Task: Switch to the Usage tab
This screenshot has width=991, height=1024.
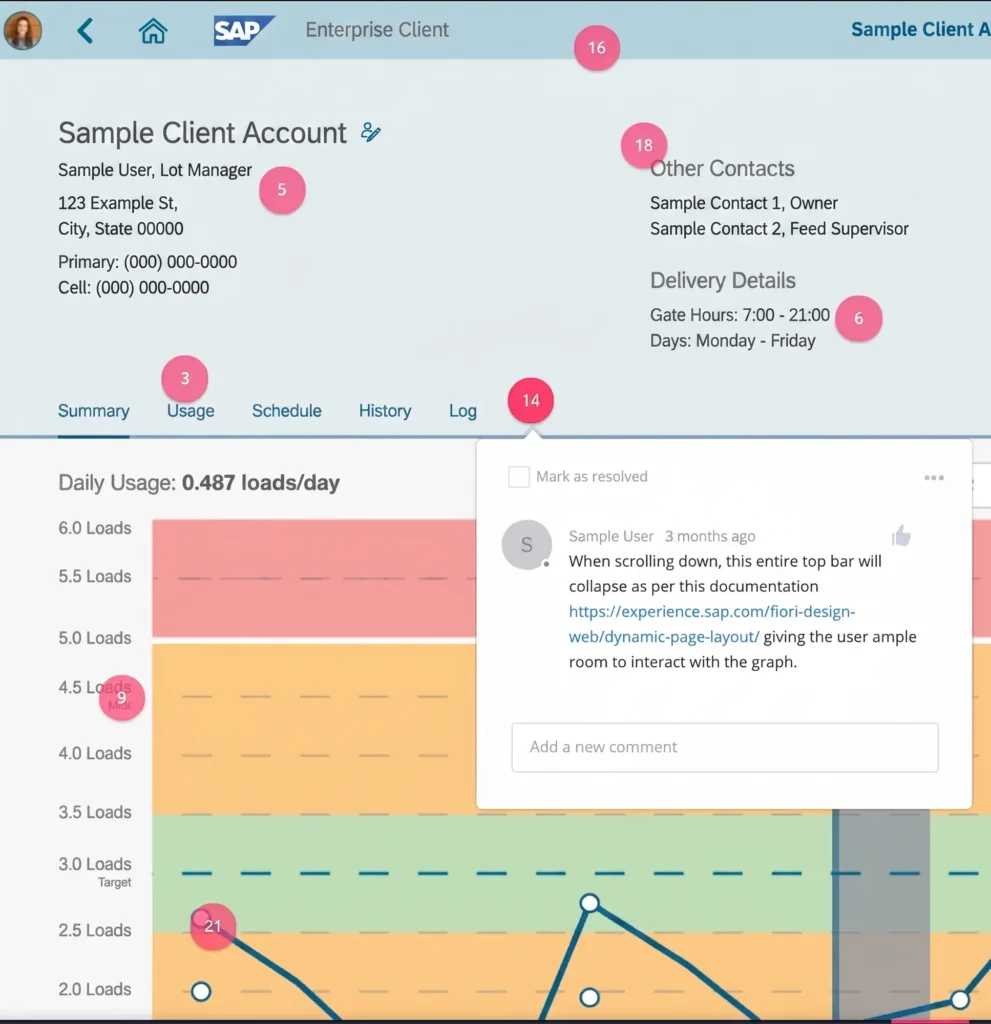Action: click(191, 411)
